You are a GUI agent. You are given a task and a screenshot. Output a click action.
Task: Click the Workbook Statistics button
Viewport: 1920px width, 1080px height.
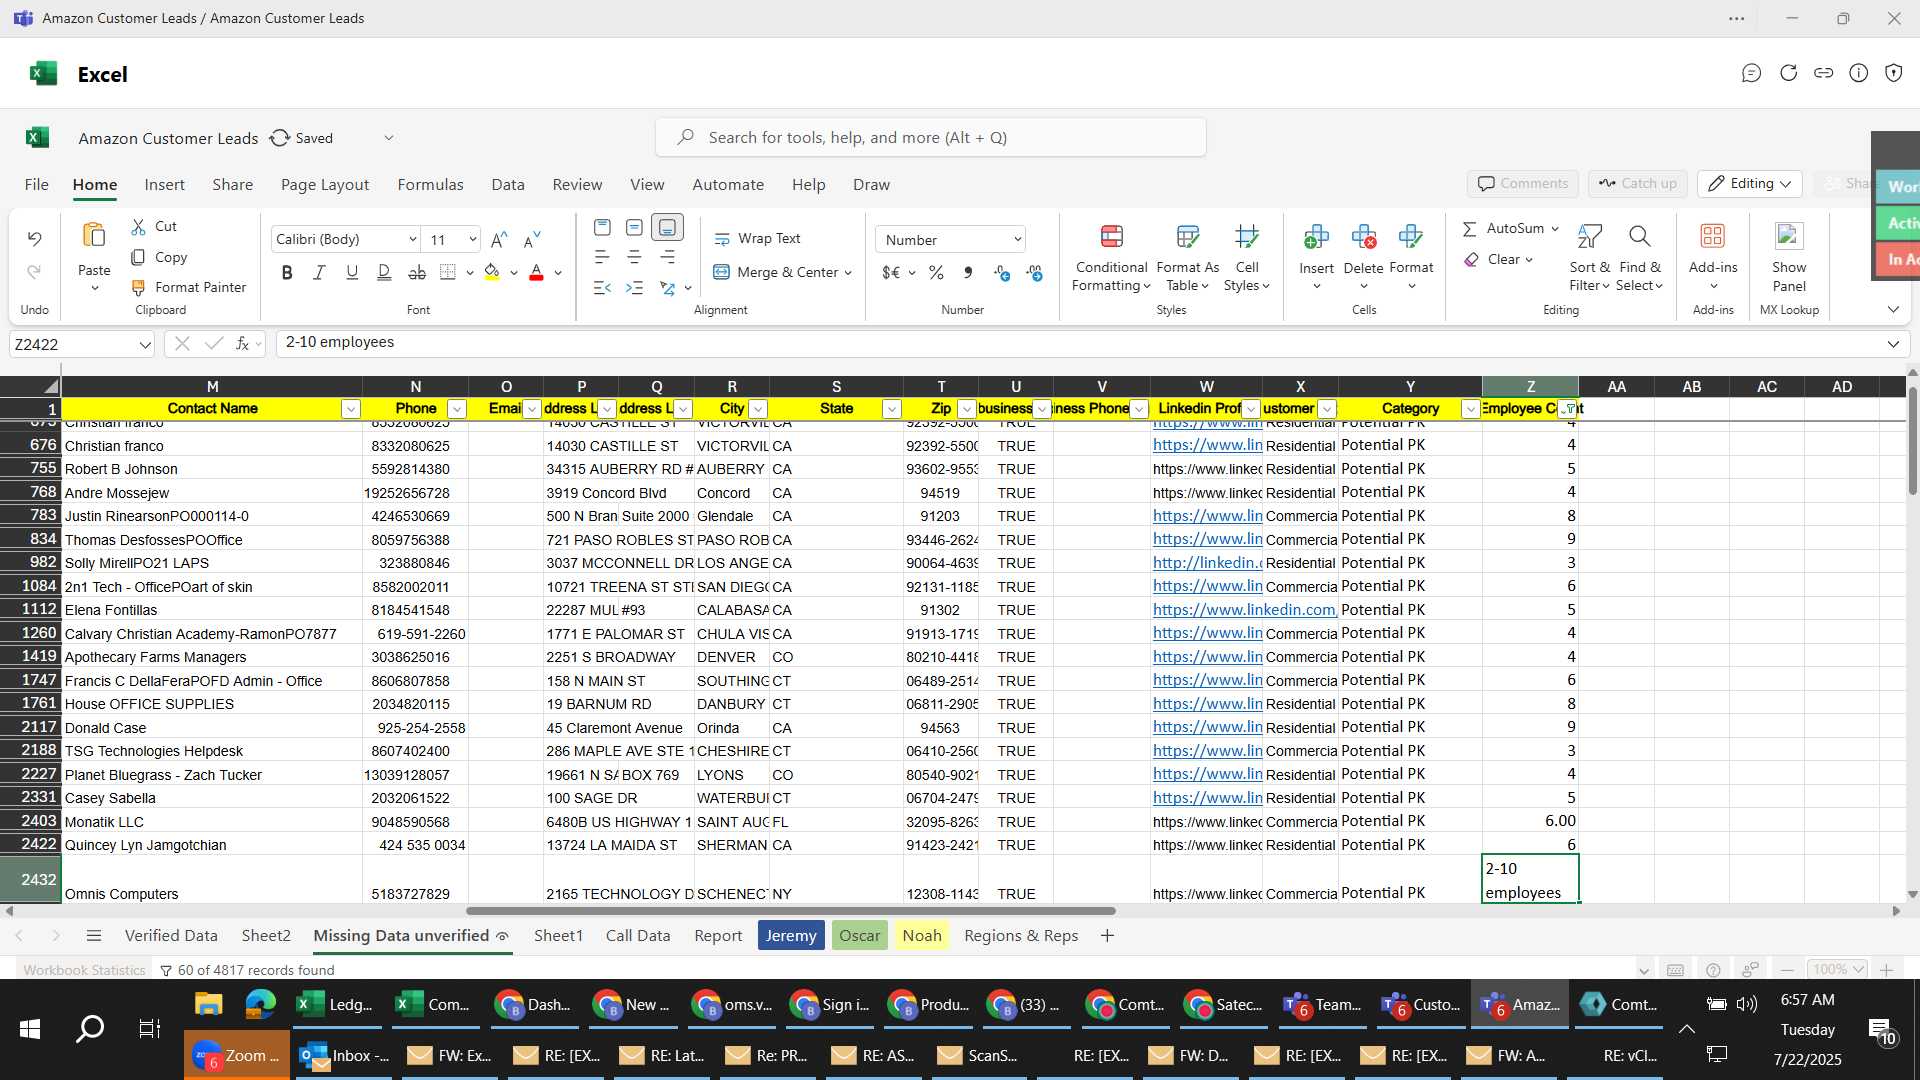click(84, 970)
